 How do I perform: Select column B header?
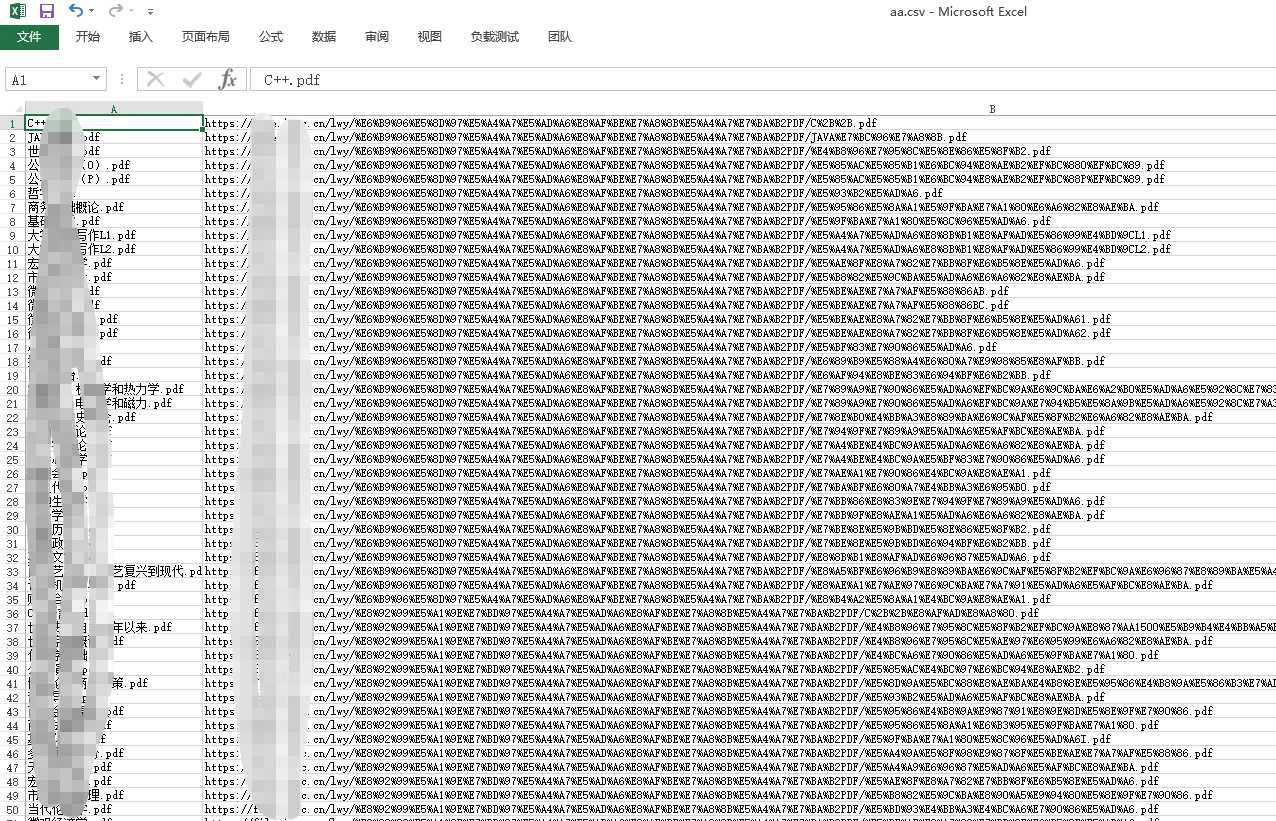point(991,109)
